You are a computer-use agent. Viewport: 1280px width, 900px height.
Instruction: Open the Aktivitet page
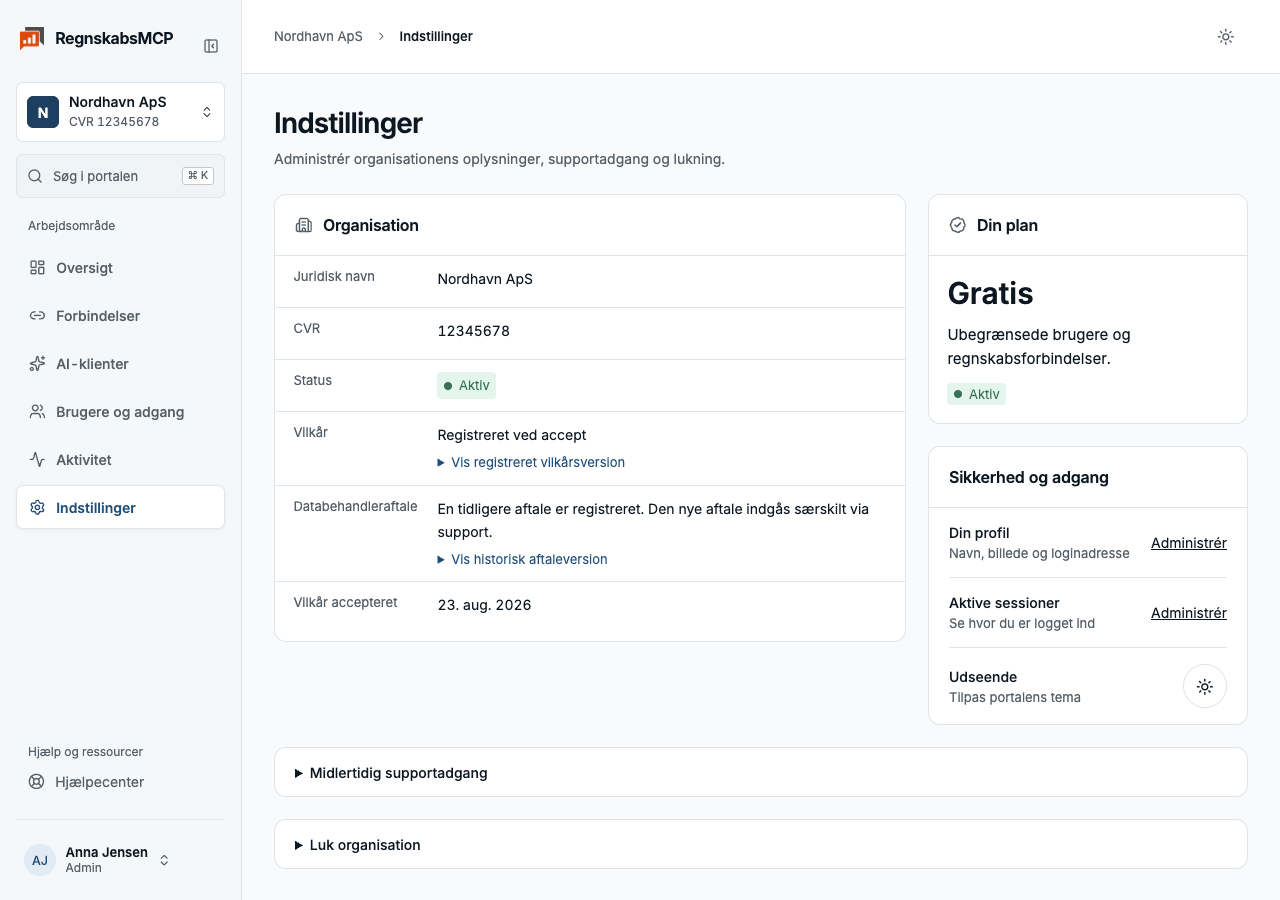[120, 460]
